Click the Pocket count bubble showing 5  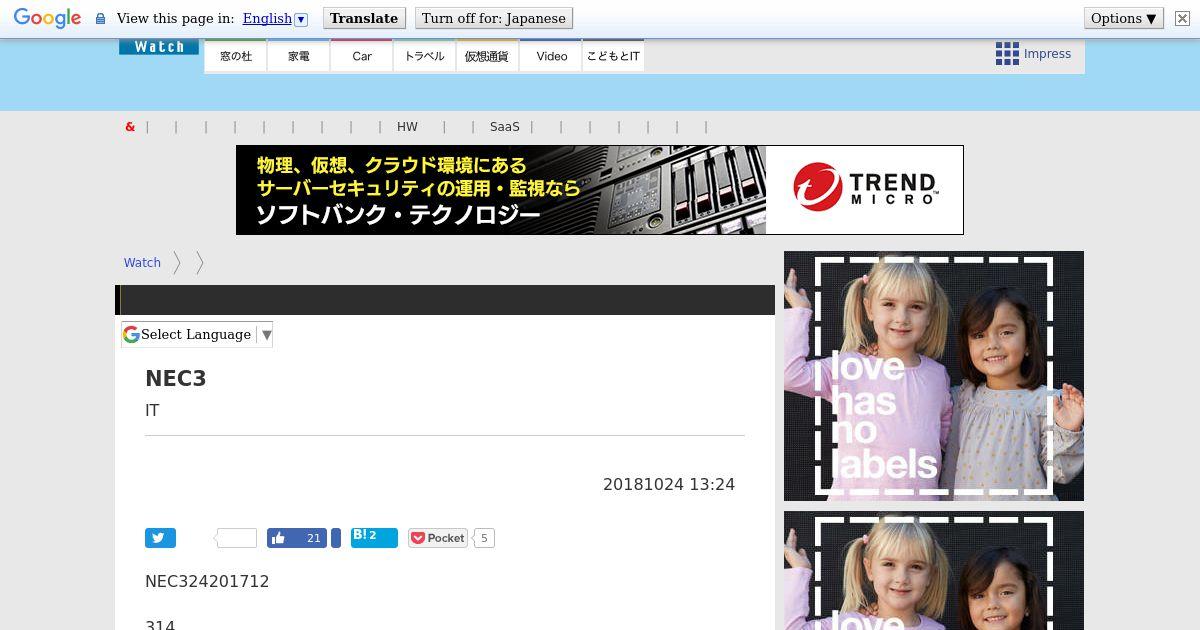click(x=484, y=538)
